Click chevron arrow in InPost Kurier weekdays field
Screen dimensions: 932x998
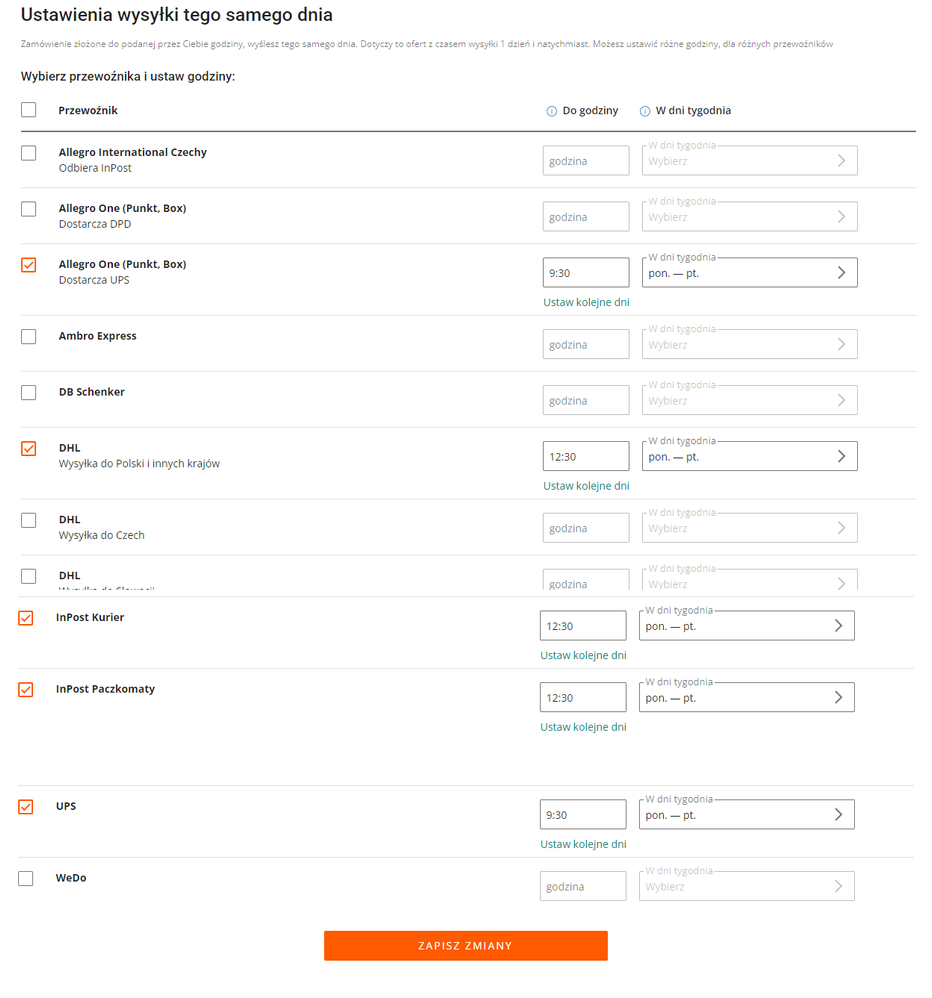pyautogui.click(x=838, y=625)
